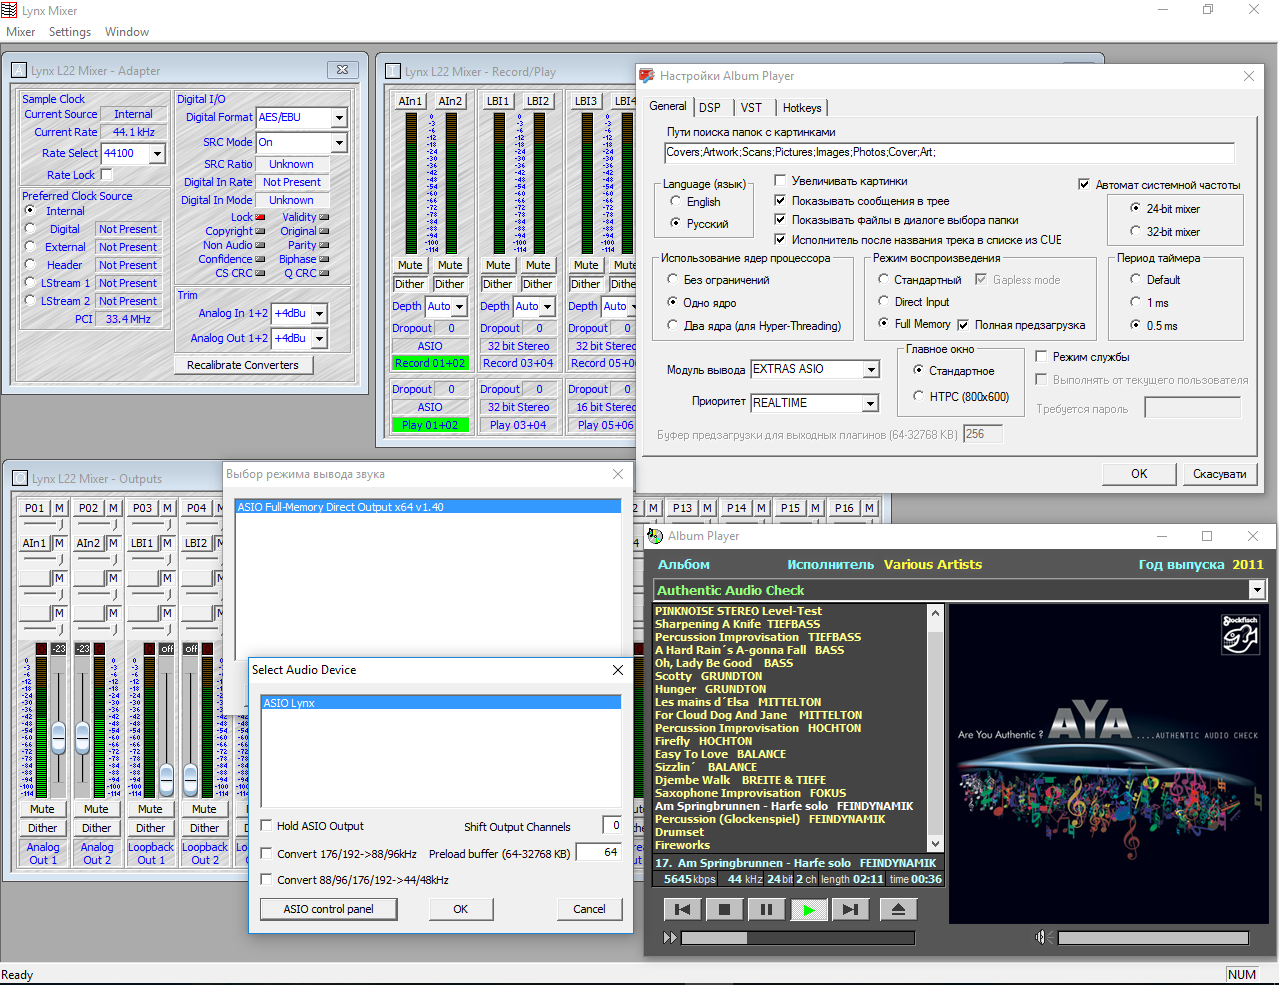Image resolution: width=1279 pixels, height=985 pixels.
Task: Click OK in the Настройки Album Player window
Action: [1139, 474]
